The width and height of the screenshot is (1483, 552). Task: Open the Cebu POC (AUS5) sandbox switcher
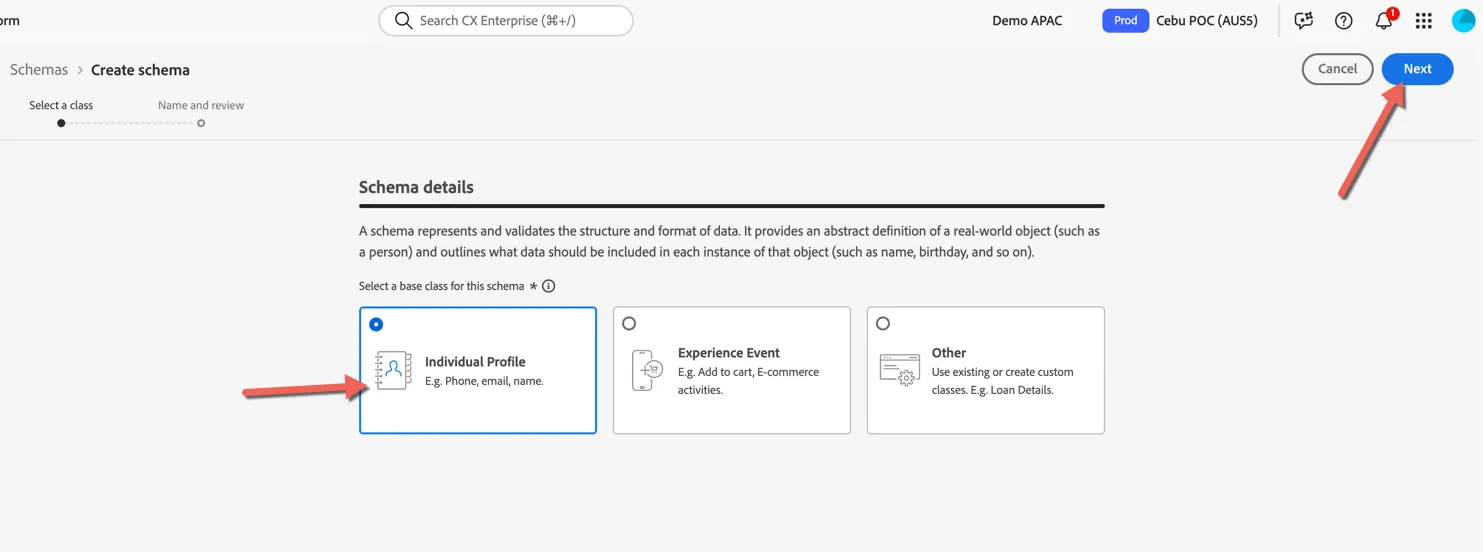pos(1207,20)
